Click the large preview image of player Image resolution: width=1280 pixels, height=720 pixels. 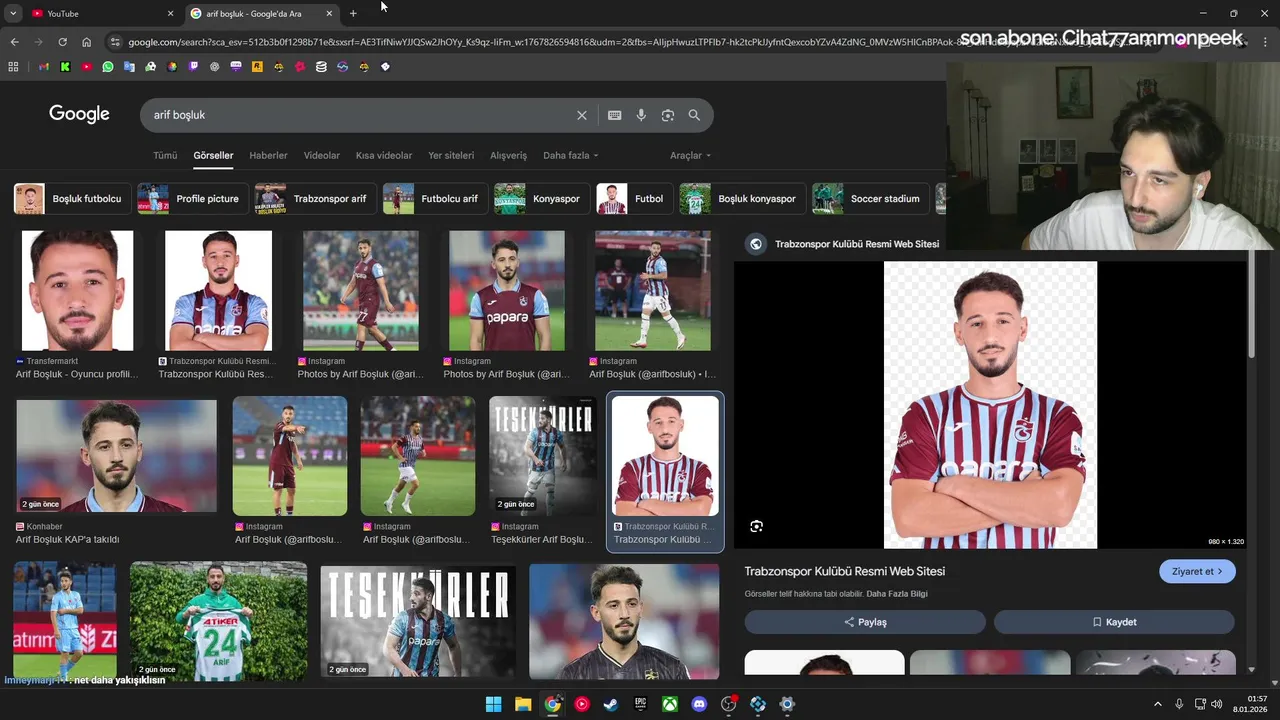coord(990,405)
